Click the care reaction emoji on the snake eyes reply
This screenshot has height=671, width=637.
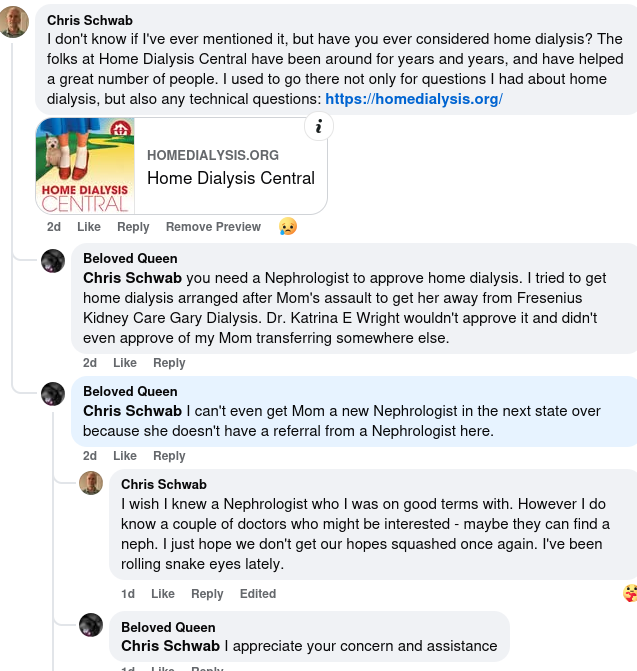(x=629, y=593)
